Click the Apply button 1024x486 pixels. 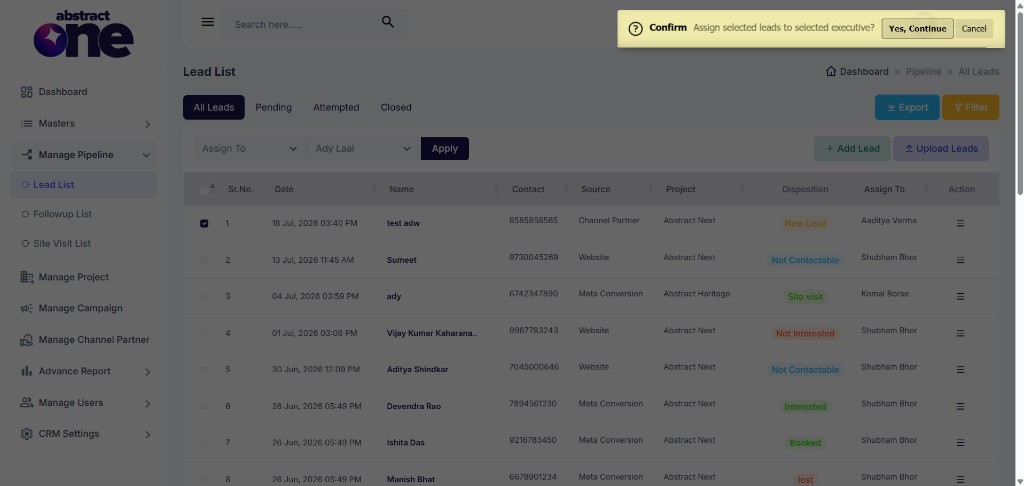pos(445,148)
